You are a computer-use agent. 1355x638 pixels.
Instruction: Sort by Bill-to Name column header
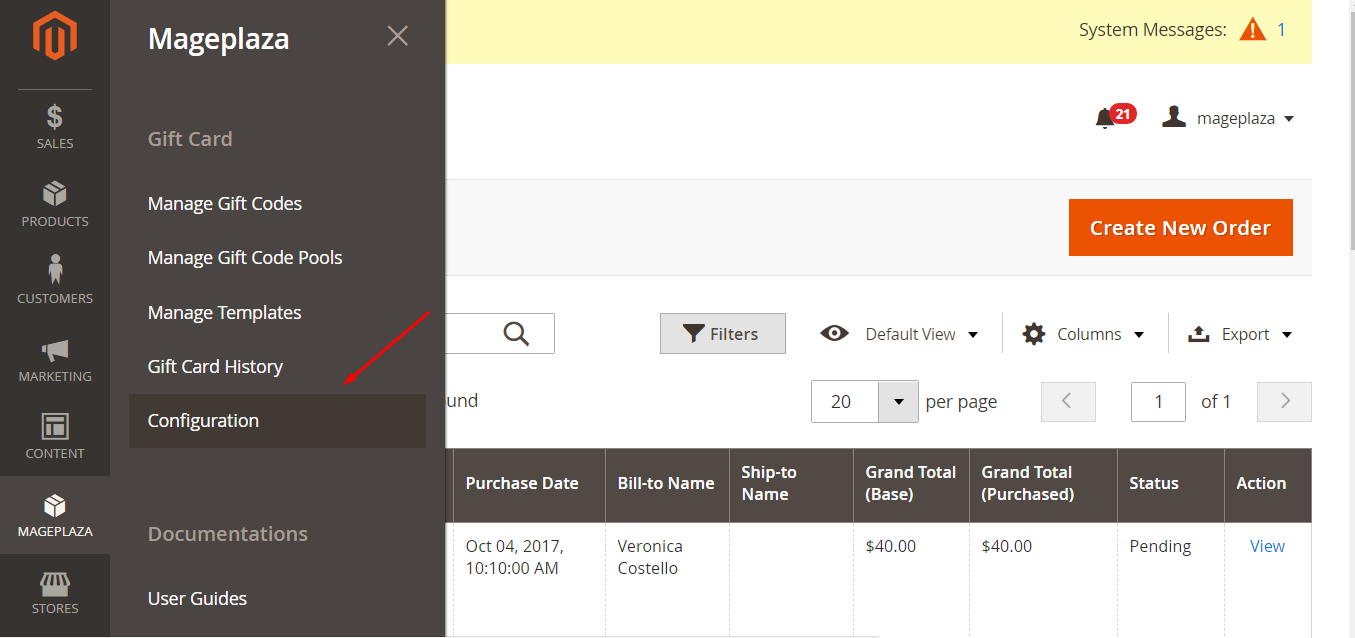tap(667, 484)
